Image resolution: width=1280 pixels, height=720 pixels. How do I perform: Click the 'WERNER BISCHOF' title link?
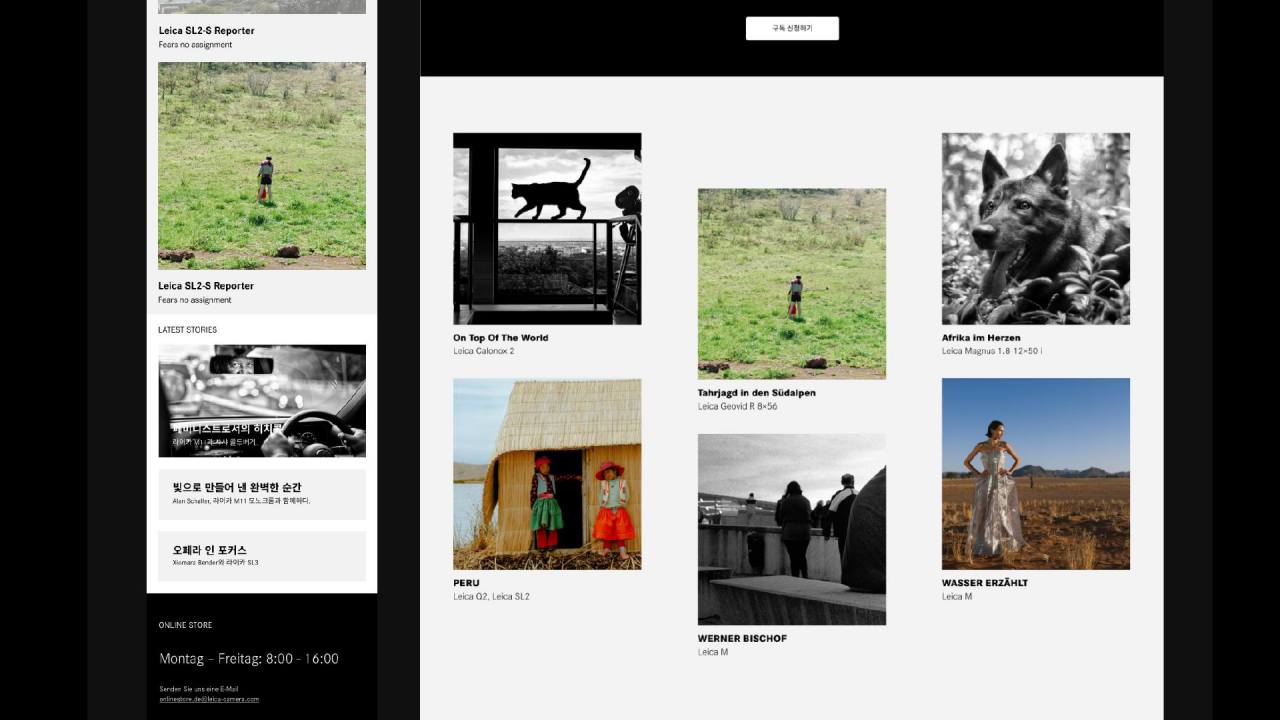click(x=742, y=638)
